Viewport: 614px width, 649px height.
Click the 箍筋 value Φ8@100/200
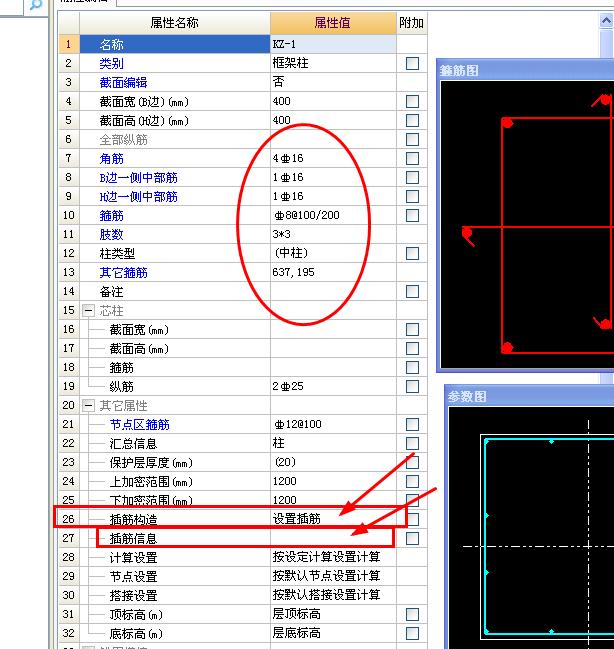[x=333, y=215]
